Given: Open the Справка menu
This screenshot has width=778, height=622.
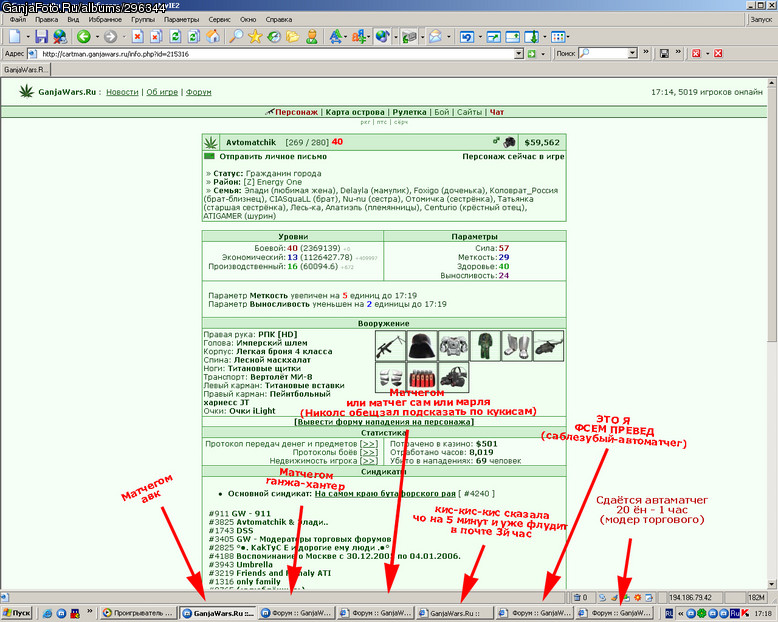Looking at the screenshot, I should (x=279, y=19).
